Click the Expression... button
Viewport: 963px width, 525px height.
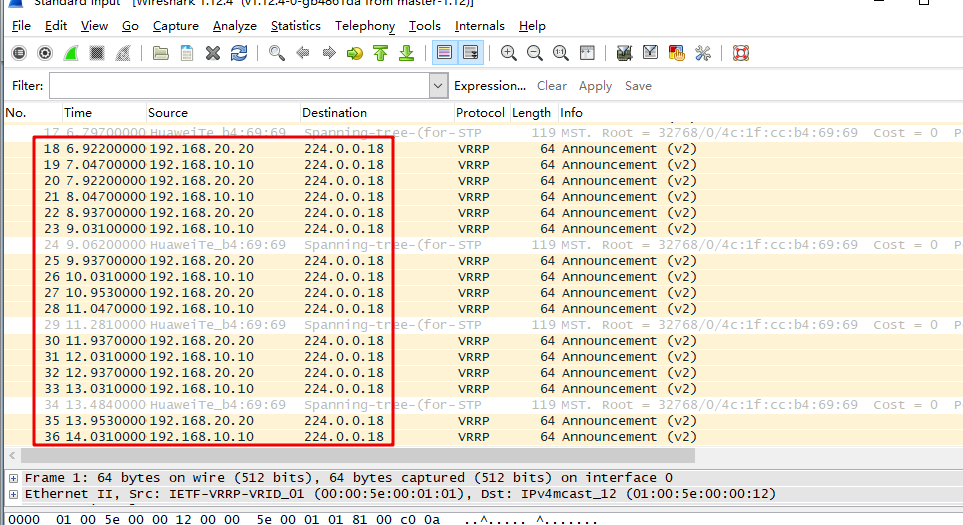[489, 86]
